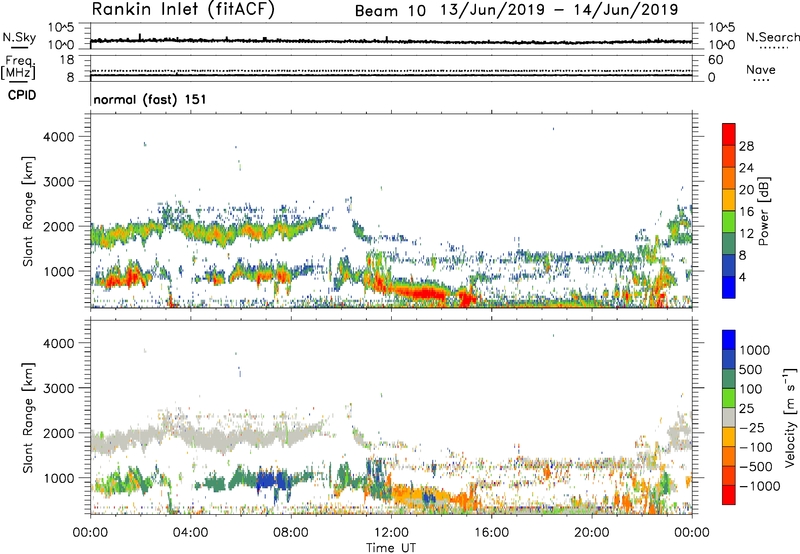Click the gray ground-scatter band near 2000 km in the velocity panel

[x=209, y=437]
